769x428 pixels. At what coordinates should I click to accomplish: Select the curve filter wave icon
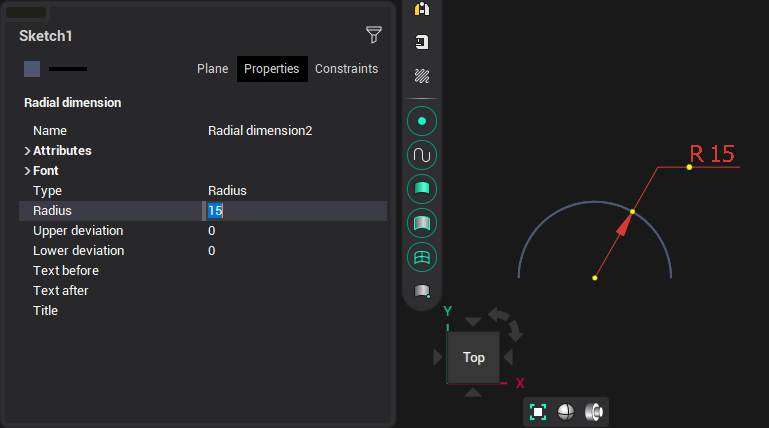[x=422, y=156]
